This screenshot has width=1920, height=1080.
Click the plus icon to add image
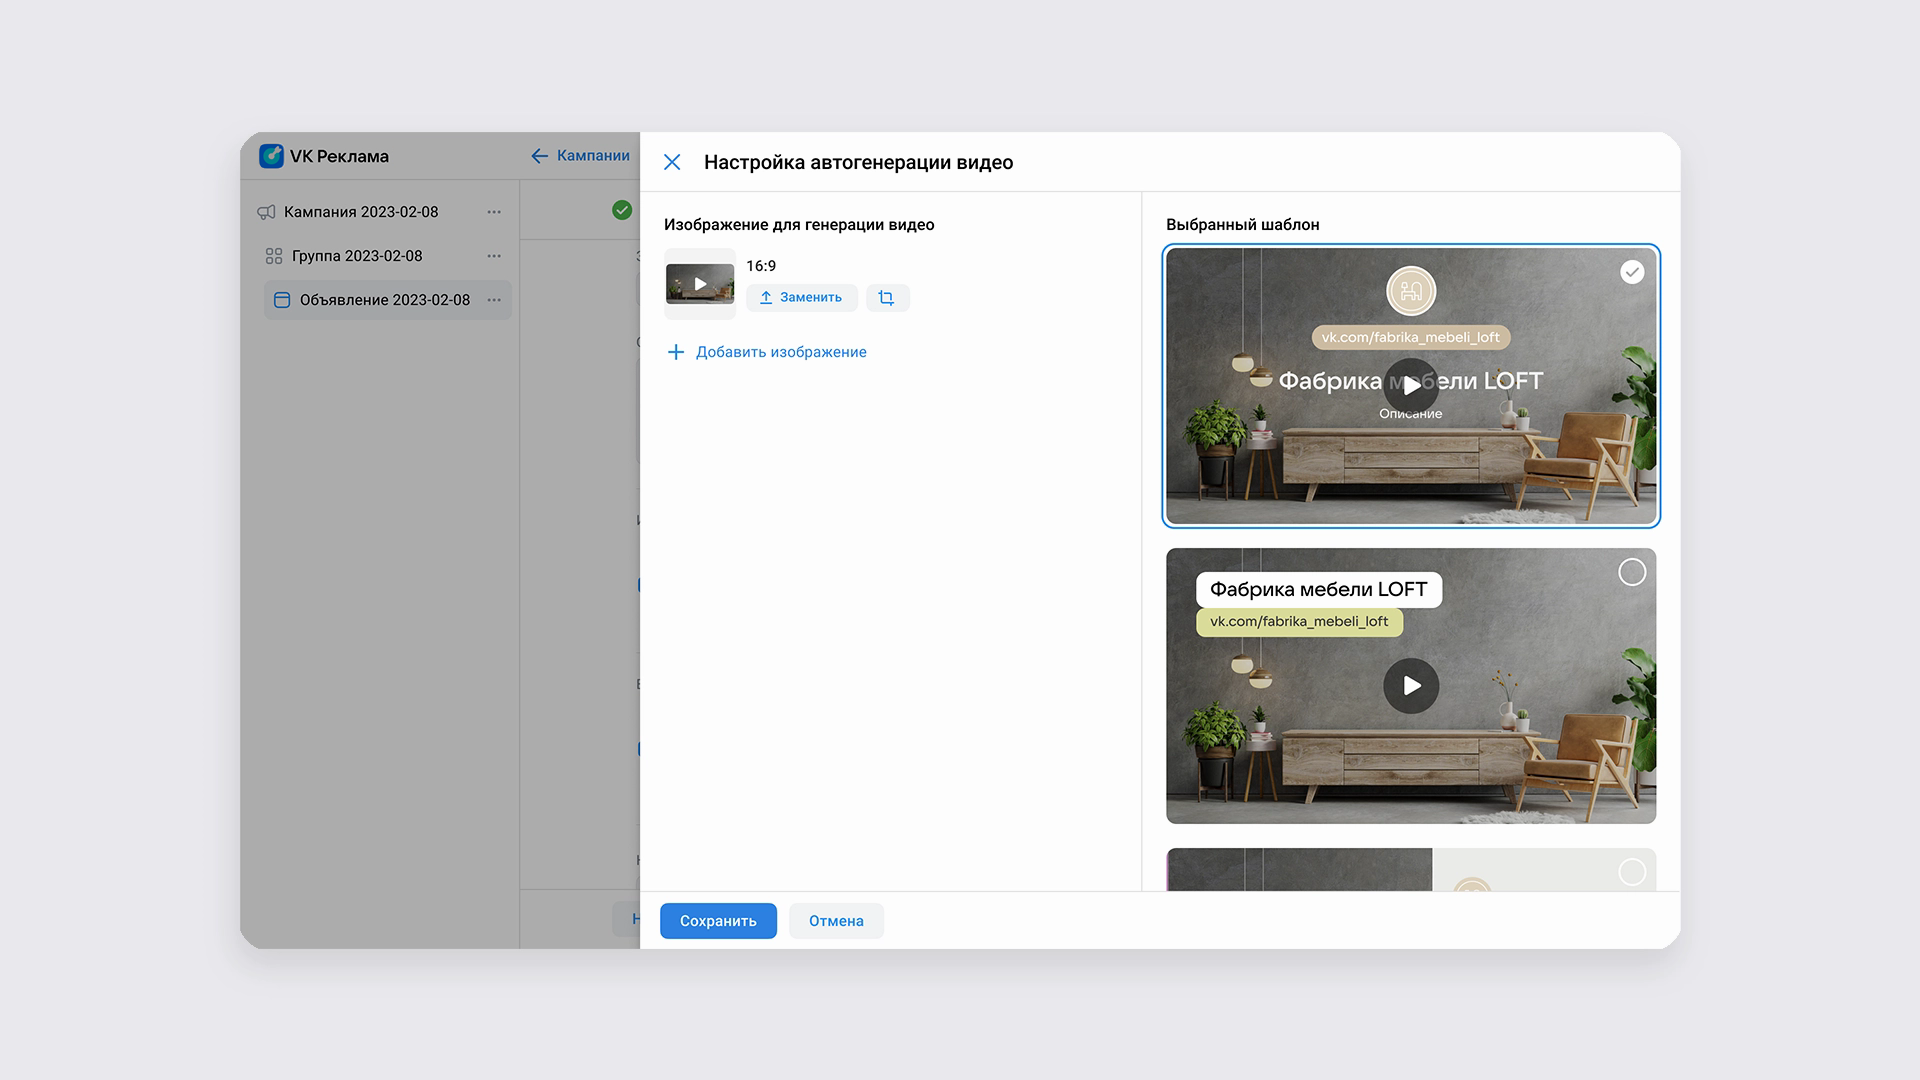(676, 352)
